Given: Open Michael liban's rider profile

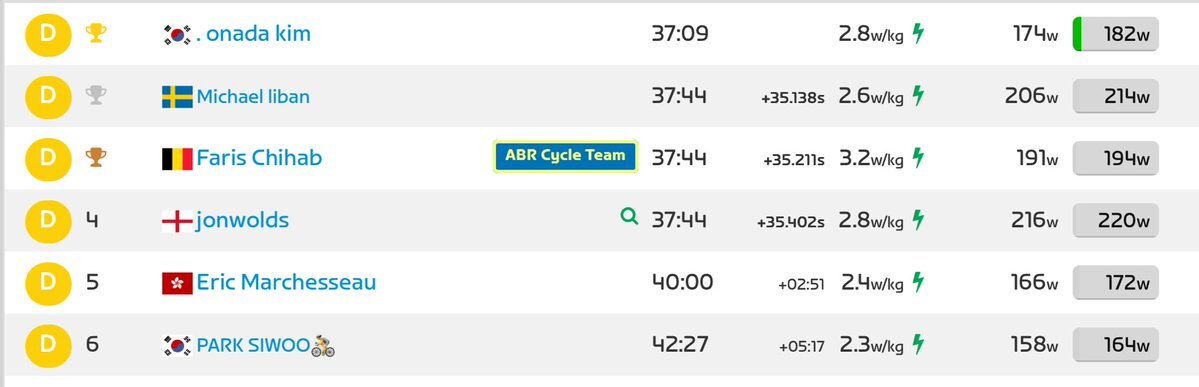Looking at the screenshot, I should coord(253,96).
